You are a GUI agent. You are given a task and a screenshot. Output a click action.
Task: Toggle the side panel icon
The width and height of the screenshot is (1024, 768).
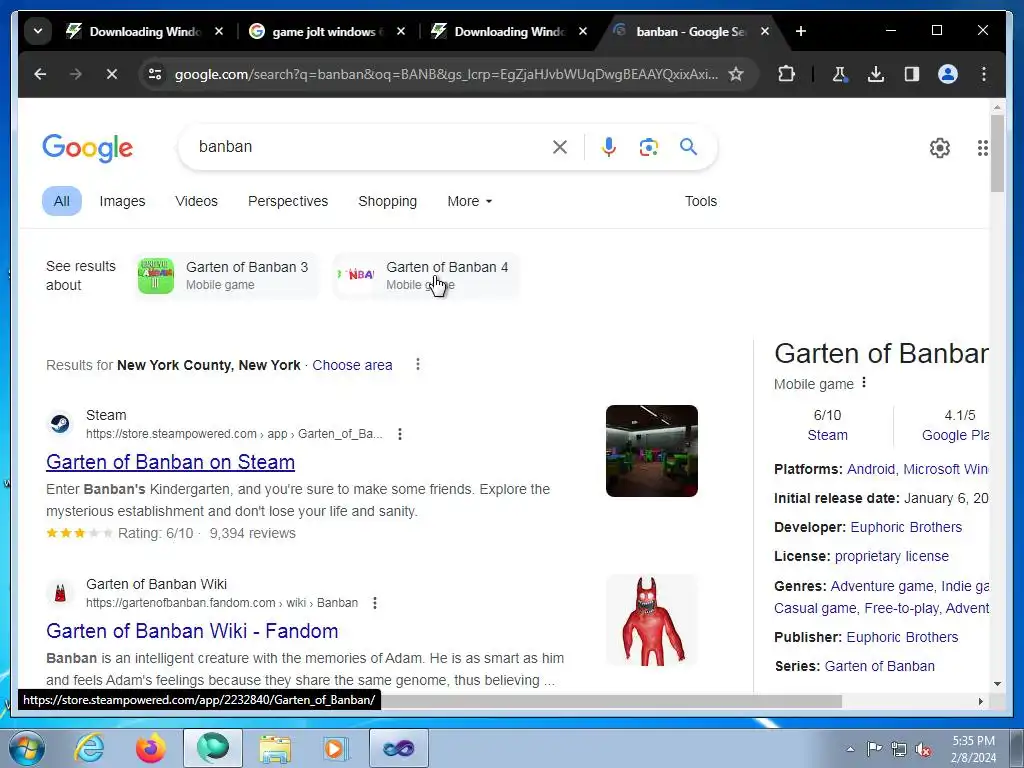(x=912, y=74)
